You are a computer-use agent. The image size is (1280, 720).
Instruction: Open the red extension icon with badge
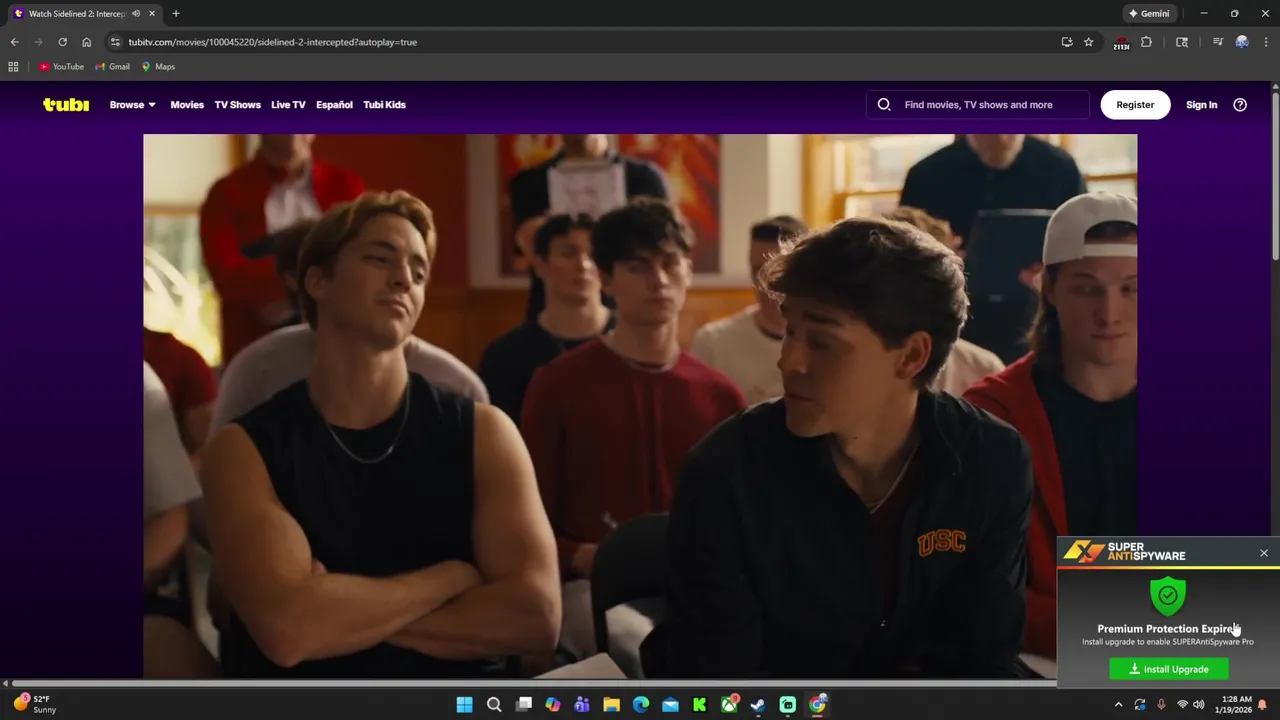1121,43
